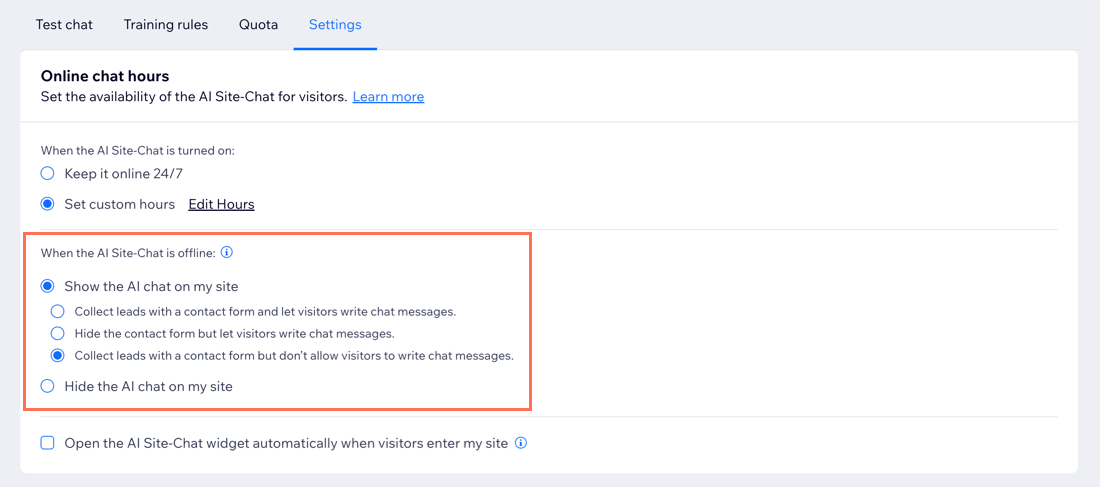
Task: Click the Online chat hours heading
Action: tap(105, 76)
